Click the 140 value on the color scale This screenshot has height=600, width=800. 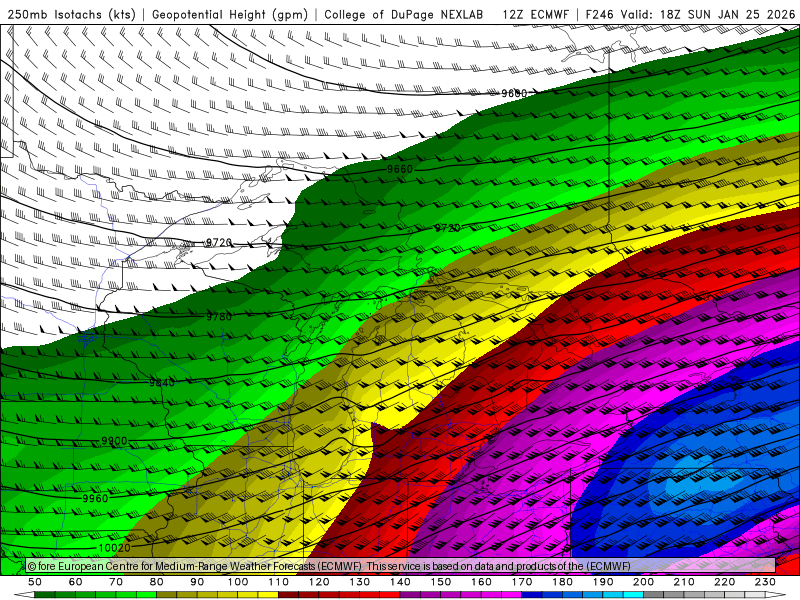[x=400, y=582]
